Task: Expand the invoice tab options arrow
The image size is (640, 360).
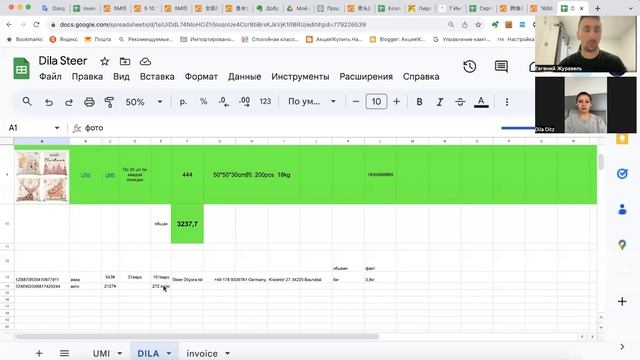Action: click(227, 353)
